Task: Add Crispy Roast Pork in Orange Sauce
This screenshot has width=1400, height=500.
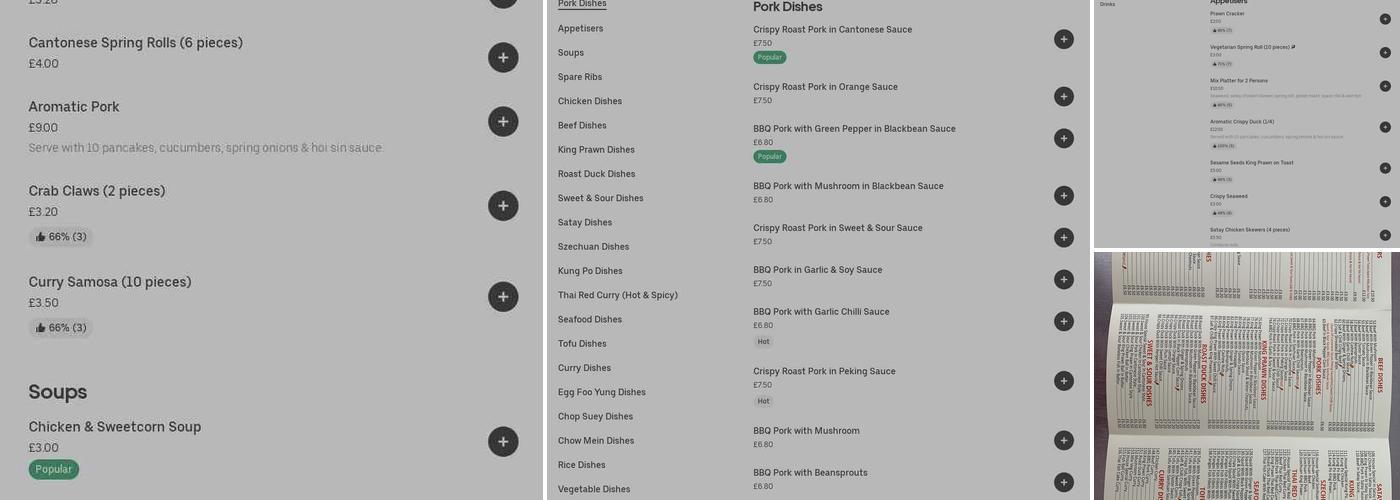Action: tap(1063, 96)
